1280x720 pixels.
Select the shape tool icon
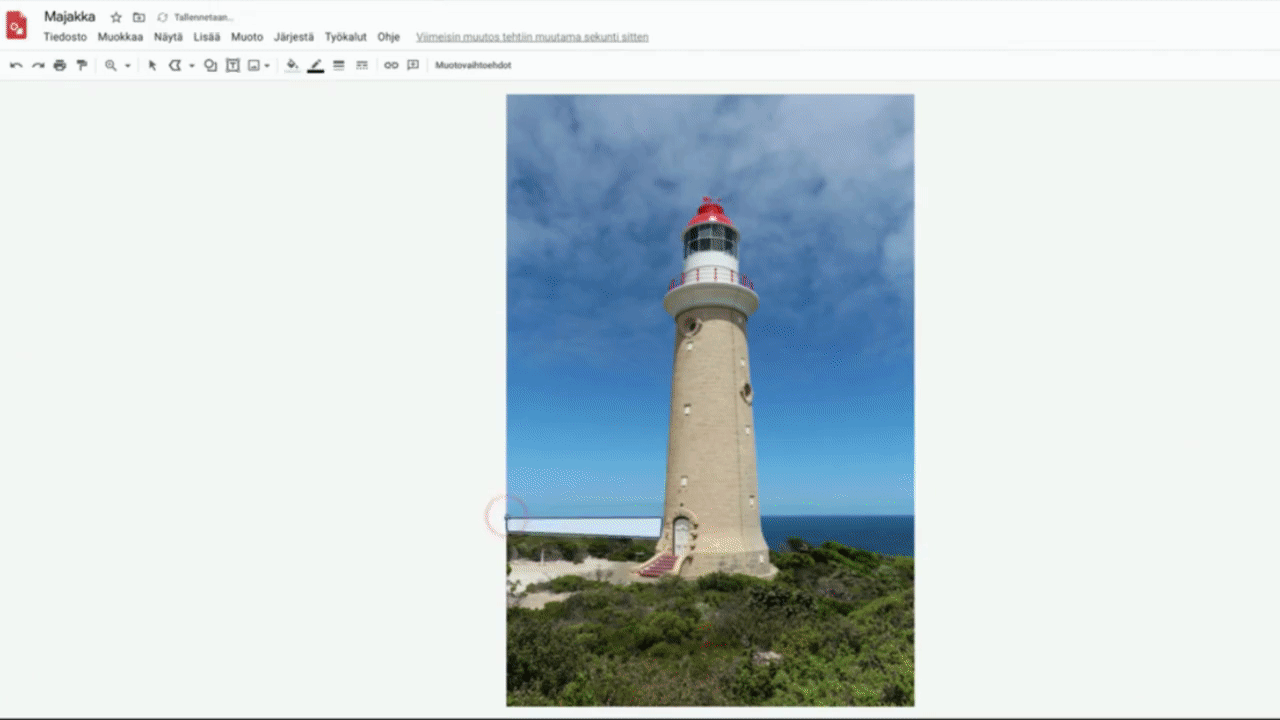coord(210,65)
